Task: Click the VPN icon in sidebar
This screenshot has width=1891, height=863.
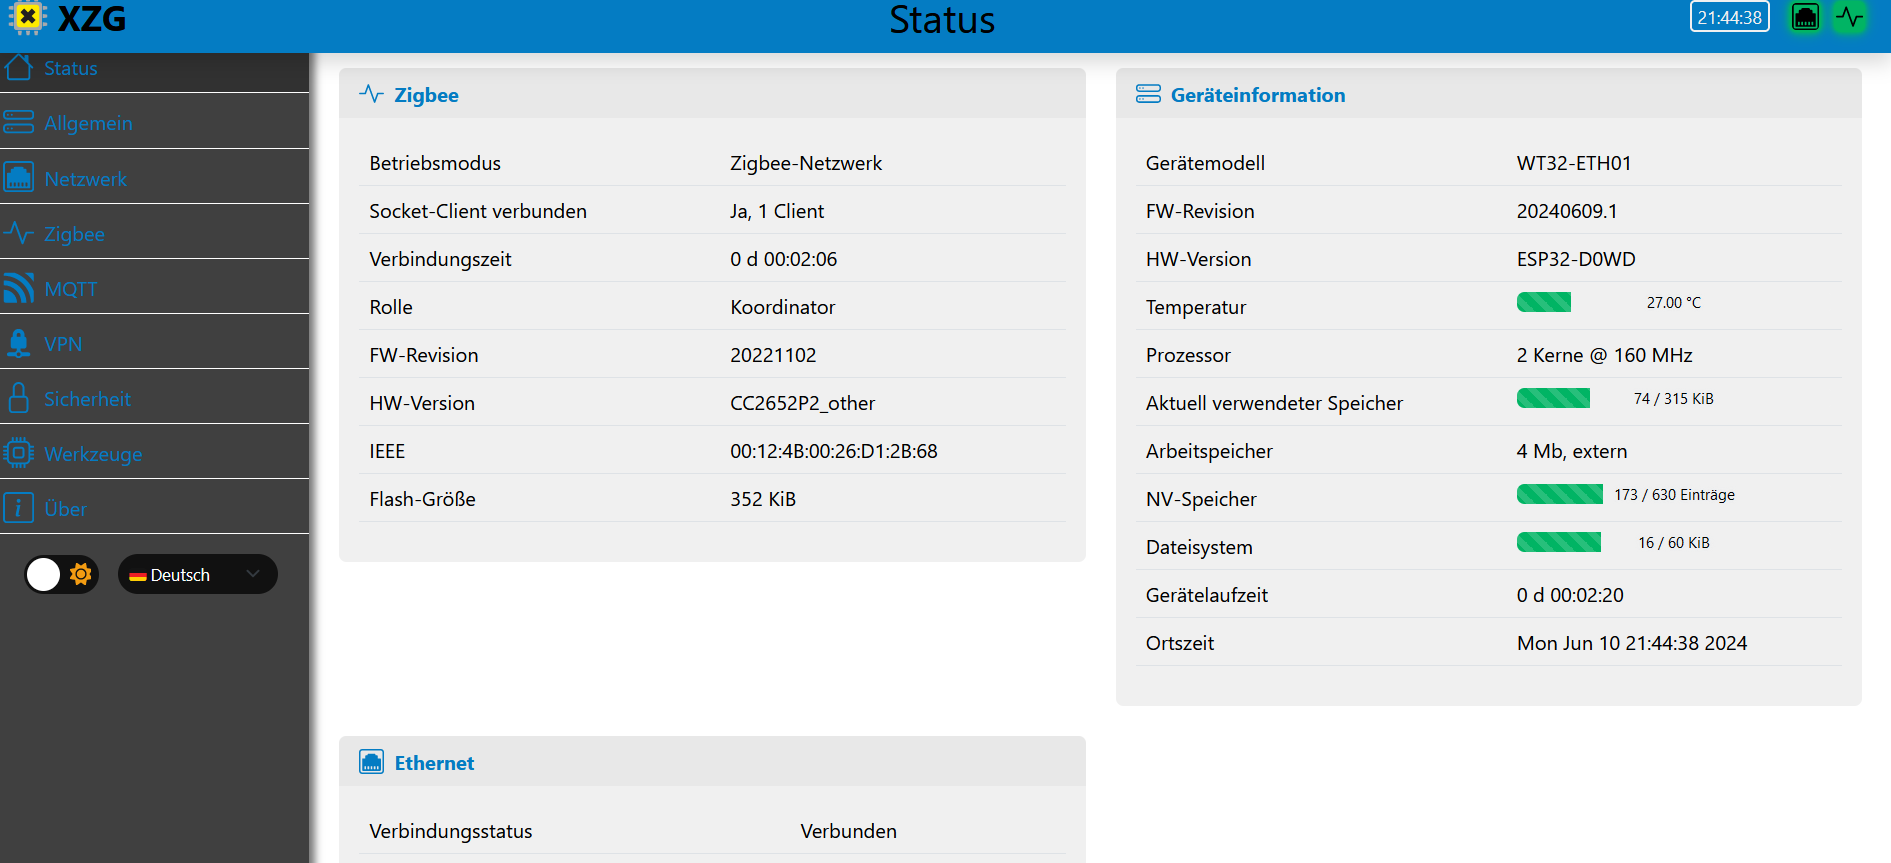Action: pos(19,344)
